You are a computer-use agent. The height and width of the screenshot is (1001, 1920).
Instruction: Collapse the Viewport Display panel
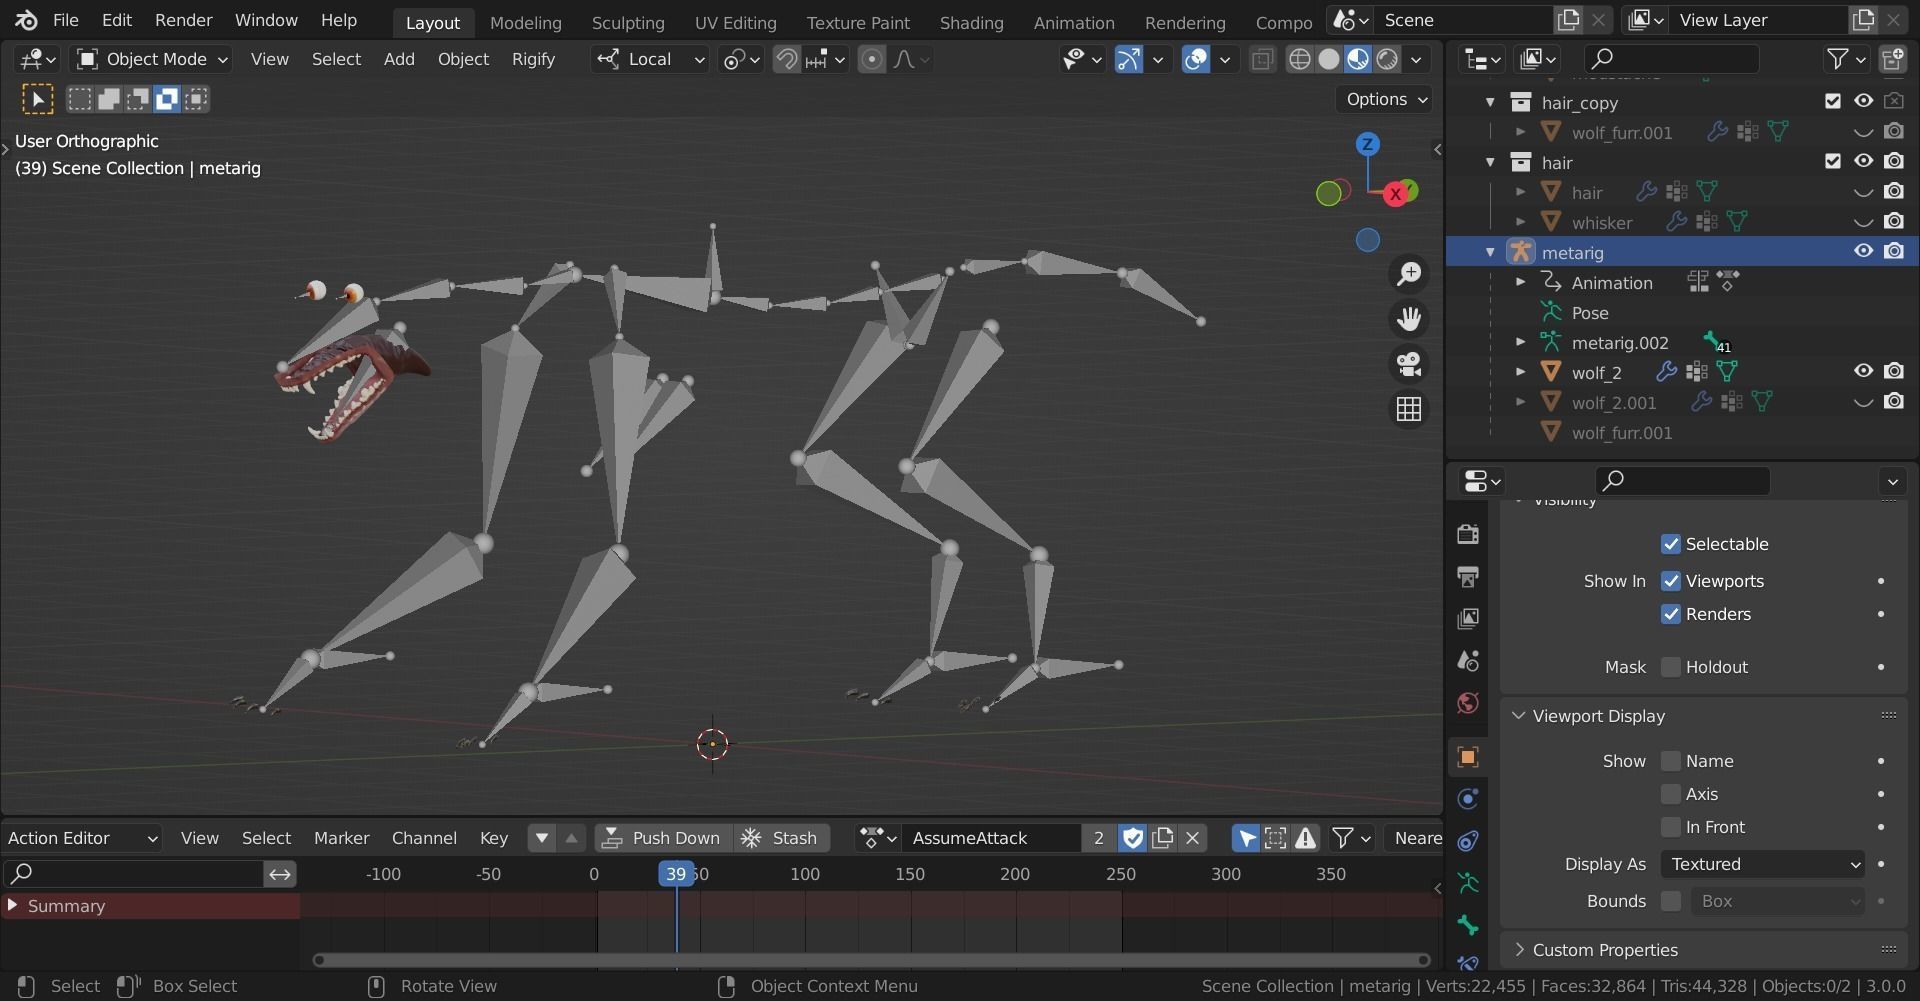[1518, 716]
